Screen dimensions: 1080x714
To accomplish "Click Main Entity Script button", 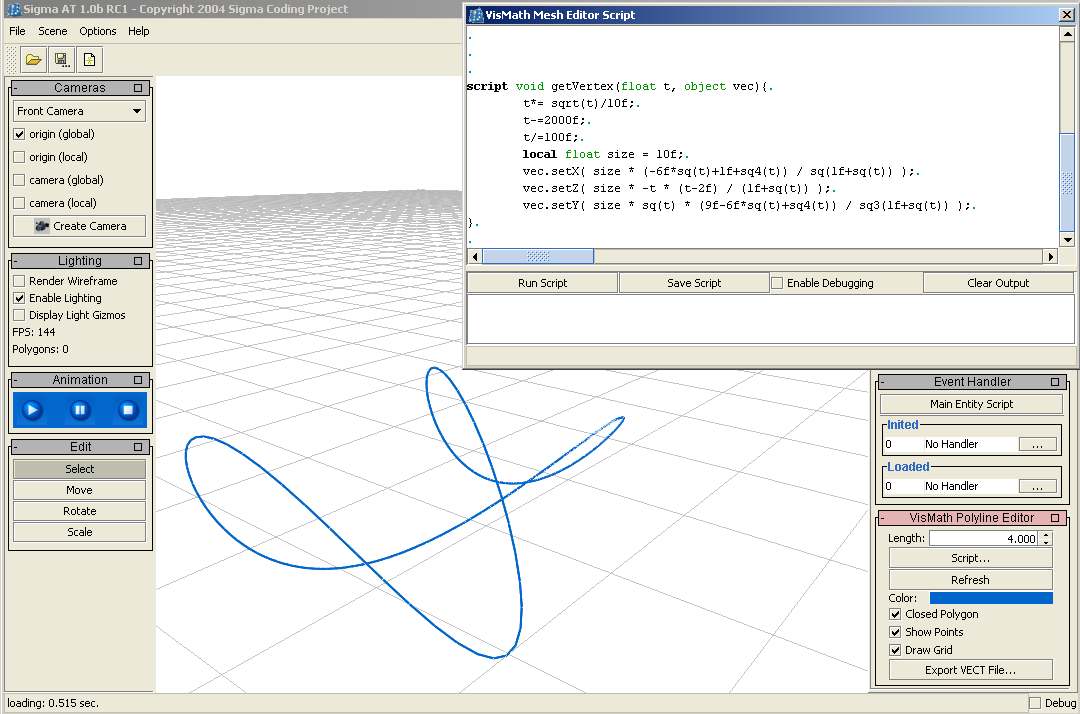I will point(971,404).
